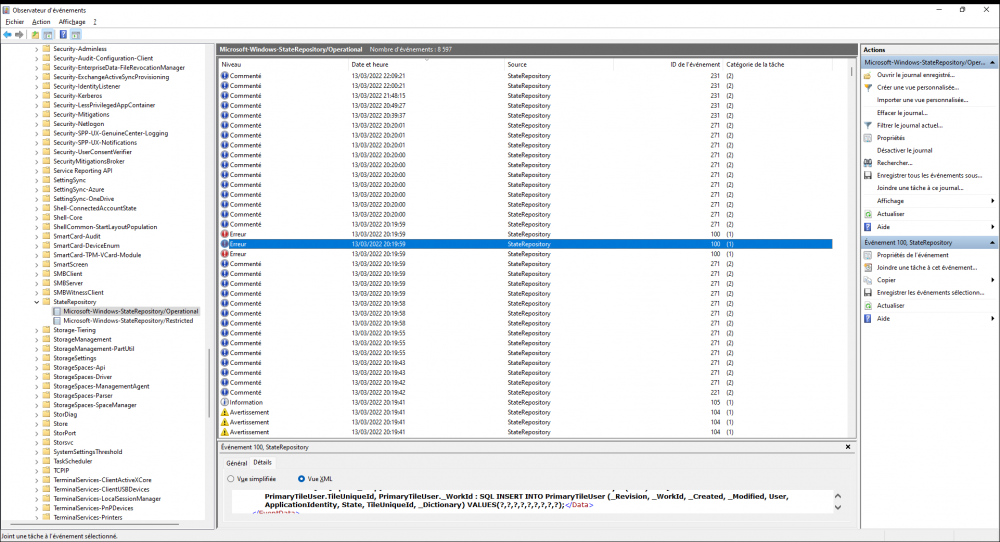This screenshot has height=542, width=1000.
Task: Select the 'Vue simplifiée' radio button
Action: point(232,479)
